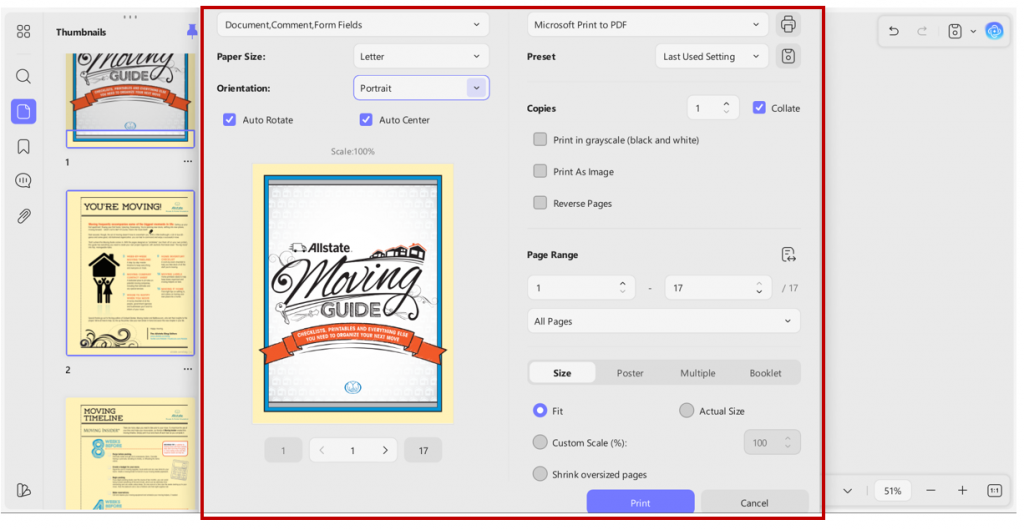Toggle the Auto Center checkbox
This screenshot has height=530, width=1024.
tap(366, 119)
